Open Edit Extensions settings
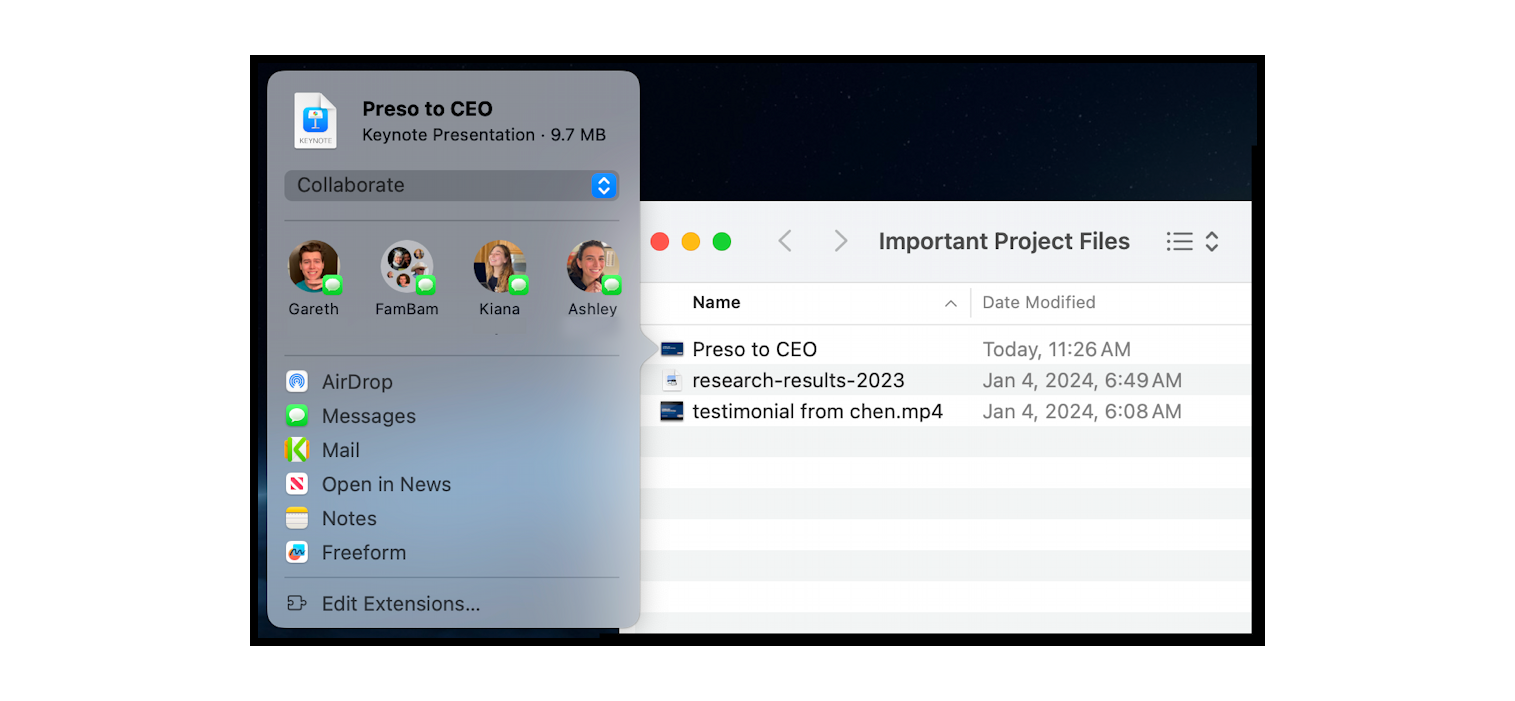This screenshot has width=1515, height=701. 399,603
